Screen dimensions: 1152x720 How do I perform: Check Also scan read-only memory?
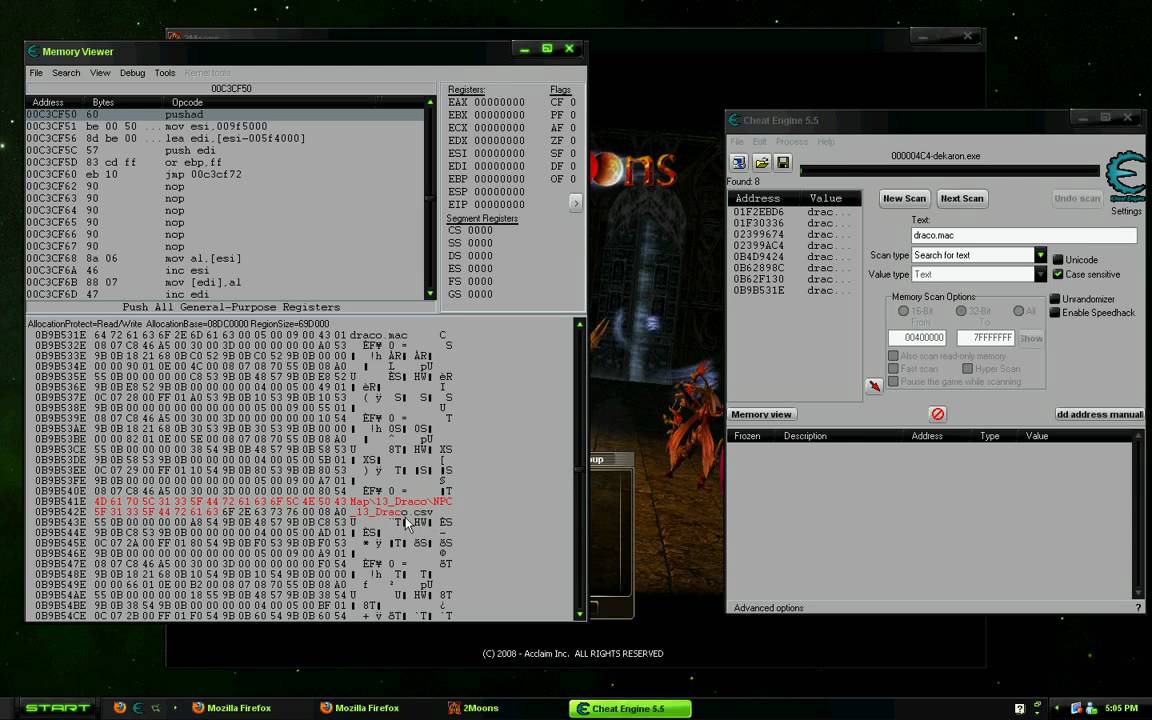pyautogui.click(x=893, y=356)
